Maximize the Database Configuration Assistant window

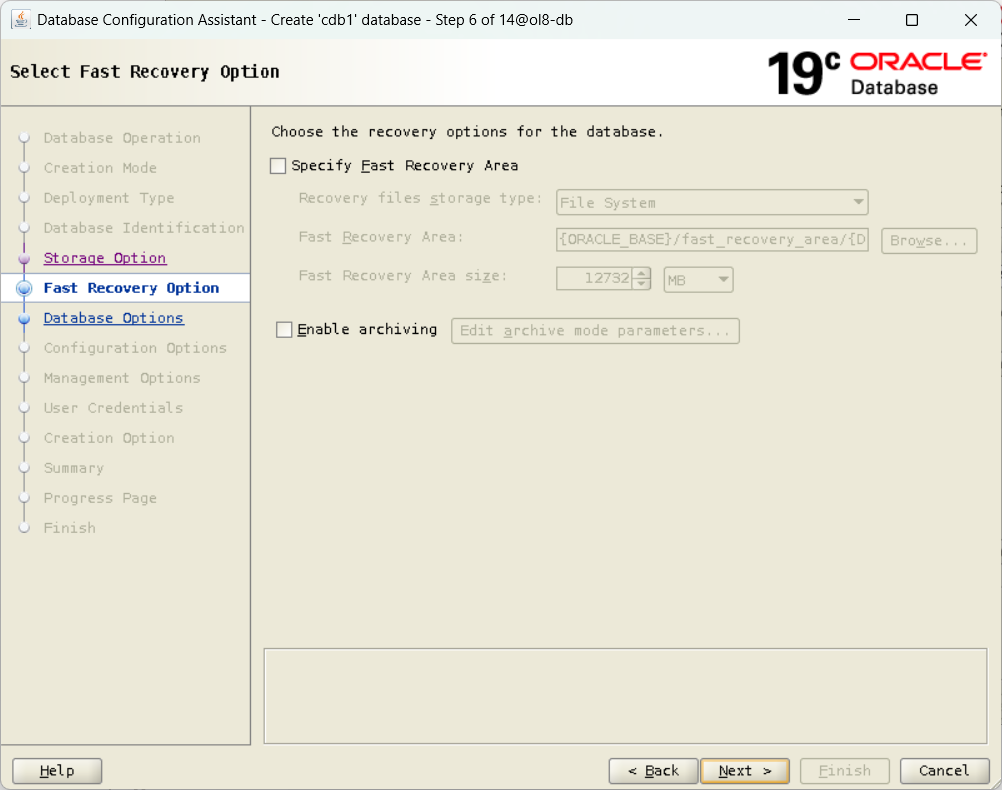click(912, 20)
